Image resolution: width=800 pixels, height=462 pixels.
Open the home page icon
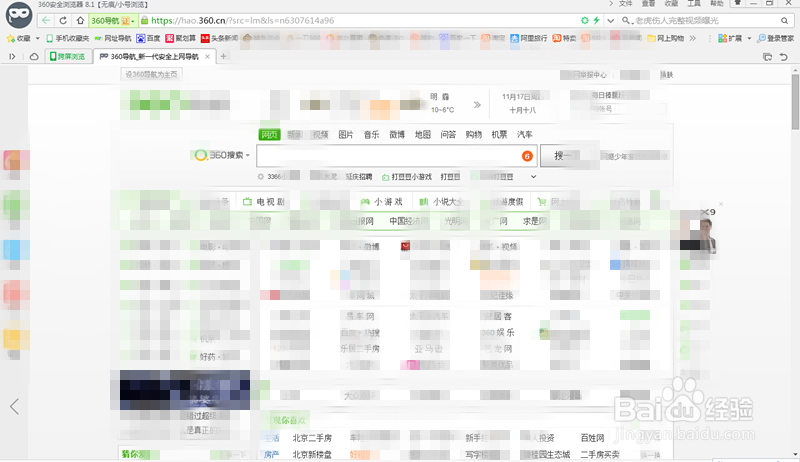click(x=80, y=20)
